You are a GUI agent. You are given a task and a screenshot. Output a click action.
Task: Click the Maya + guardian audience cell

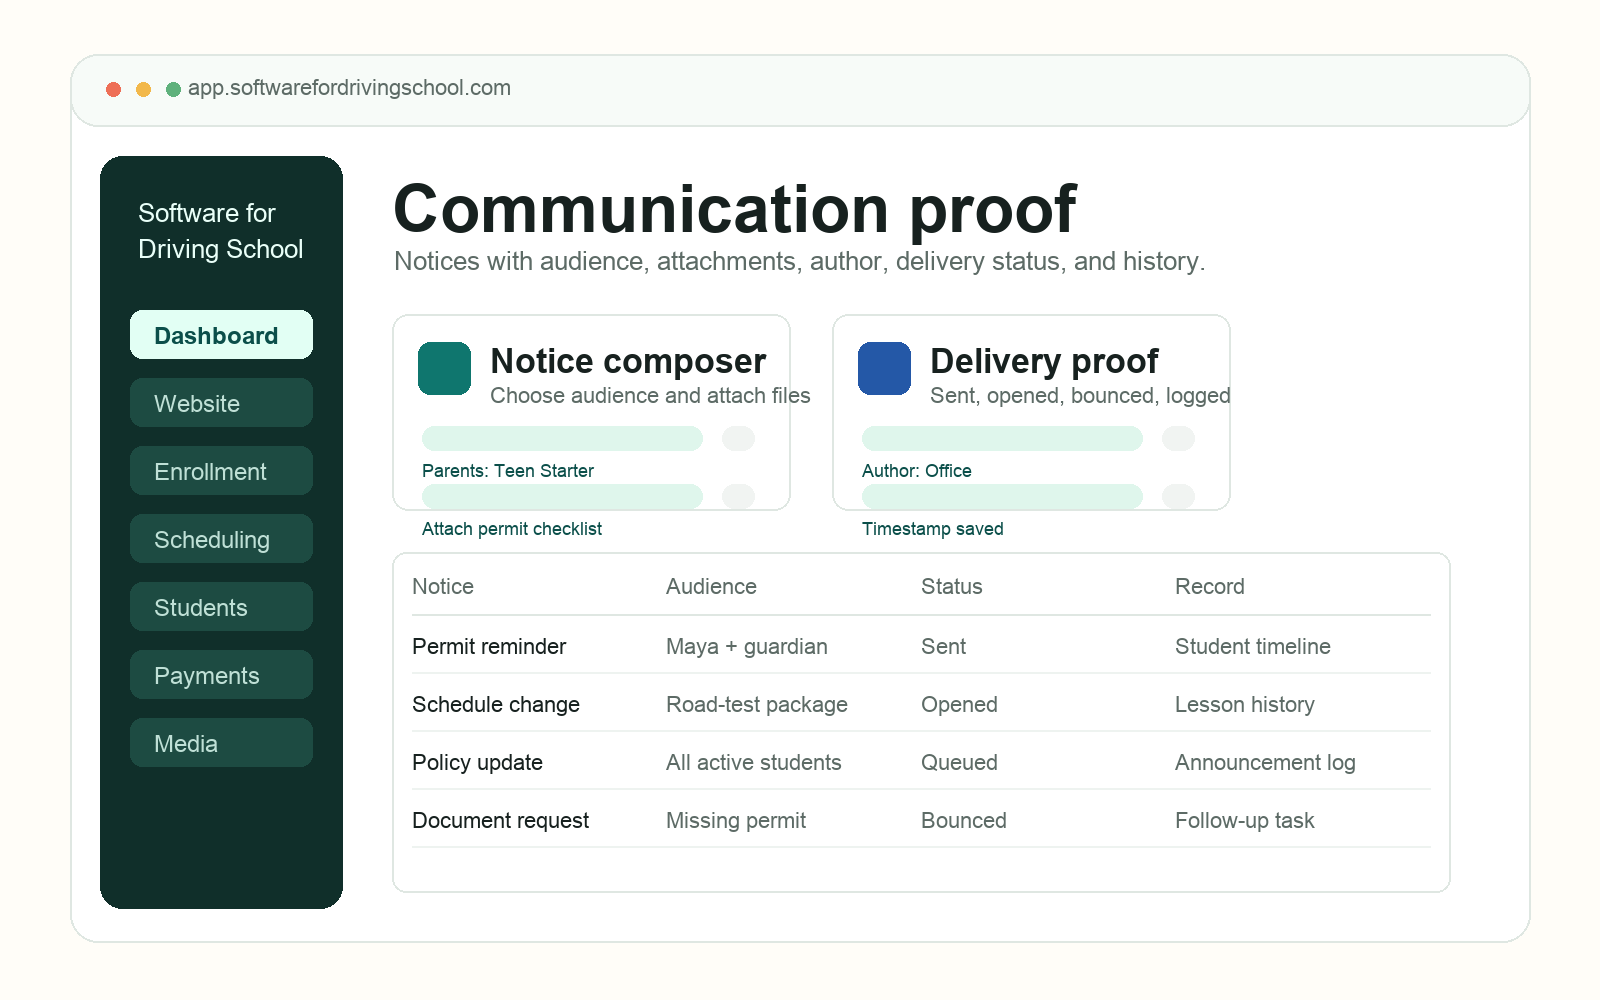[x=747, y=647]
